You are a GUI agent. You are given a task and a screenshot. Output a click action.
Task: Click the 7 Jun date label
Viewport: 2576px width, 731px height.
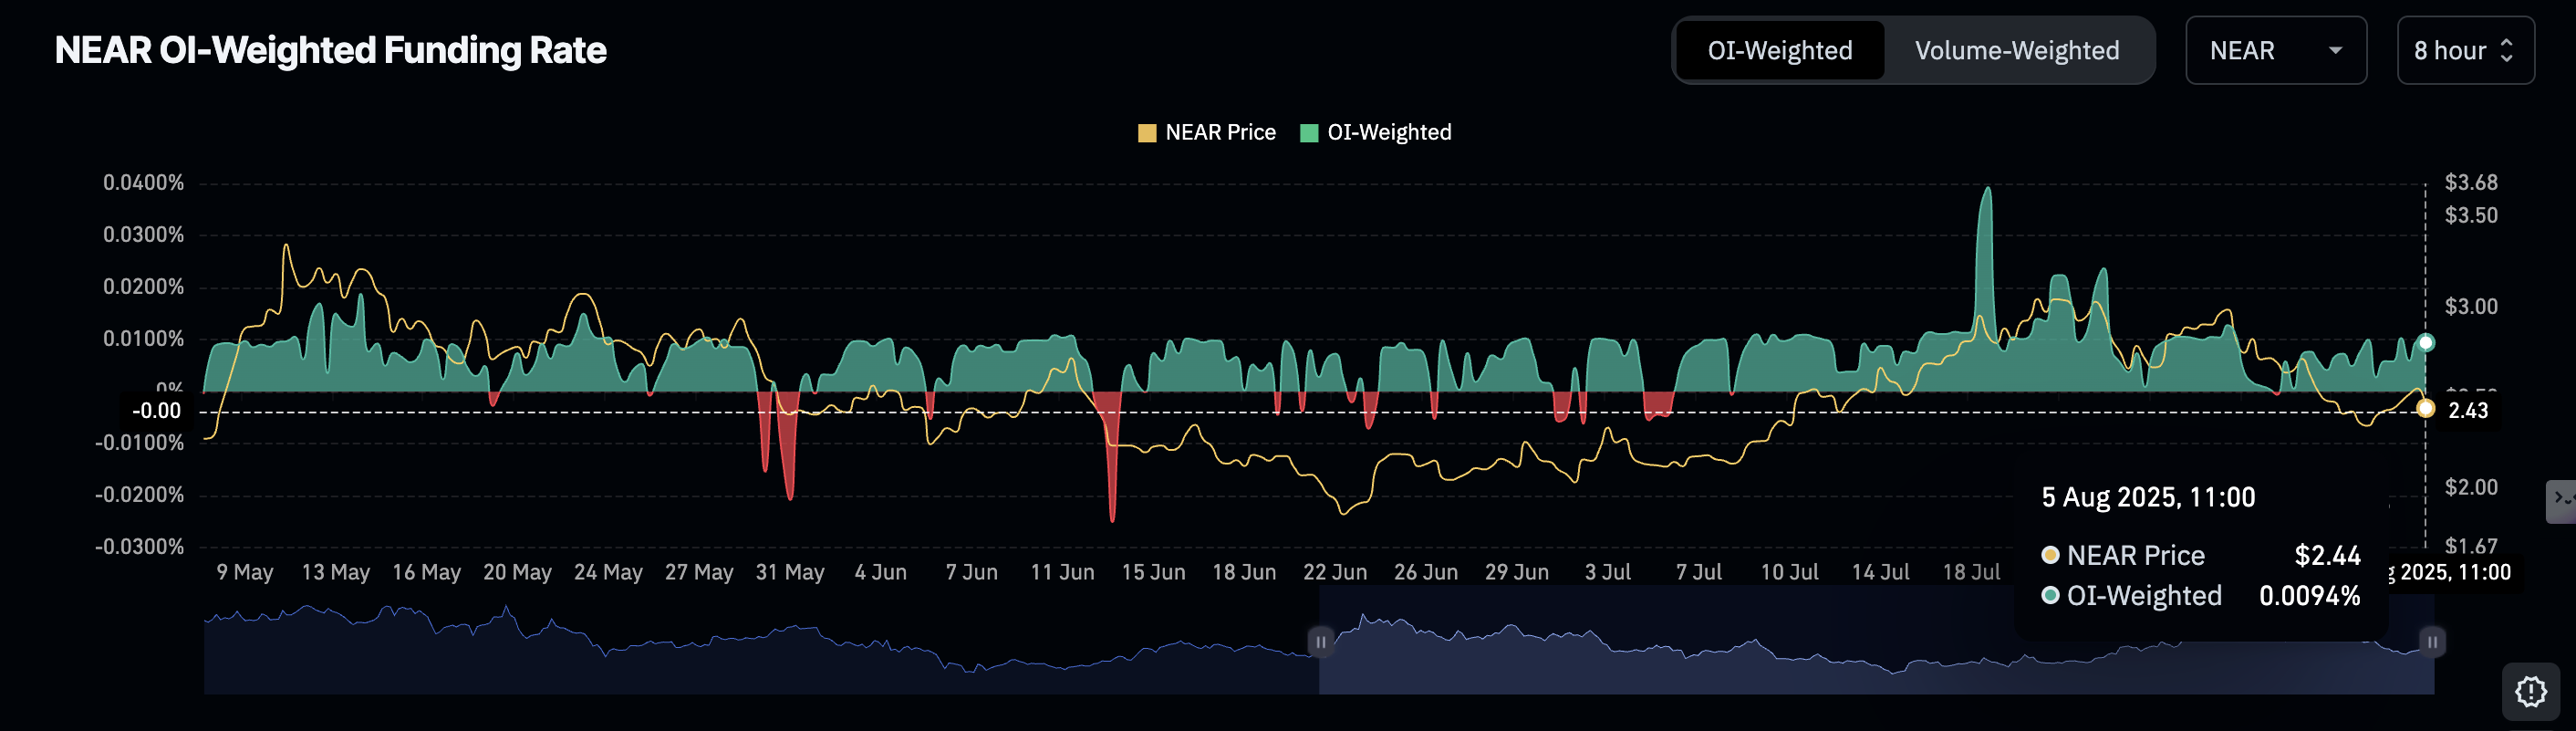[x=972, y=572]
